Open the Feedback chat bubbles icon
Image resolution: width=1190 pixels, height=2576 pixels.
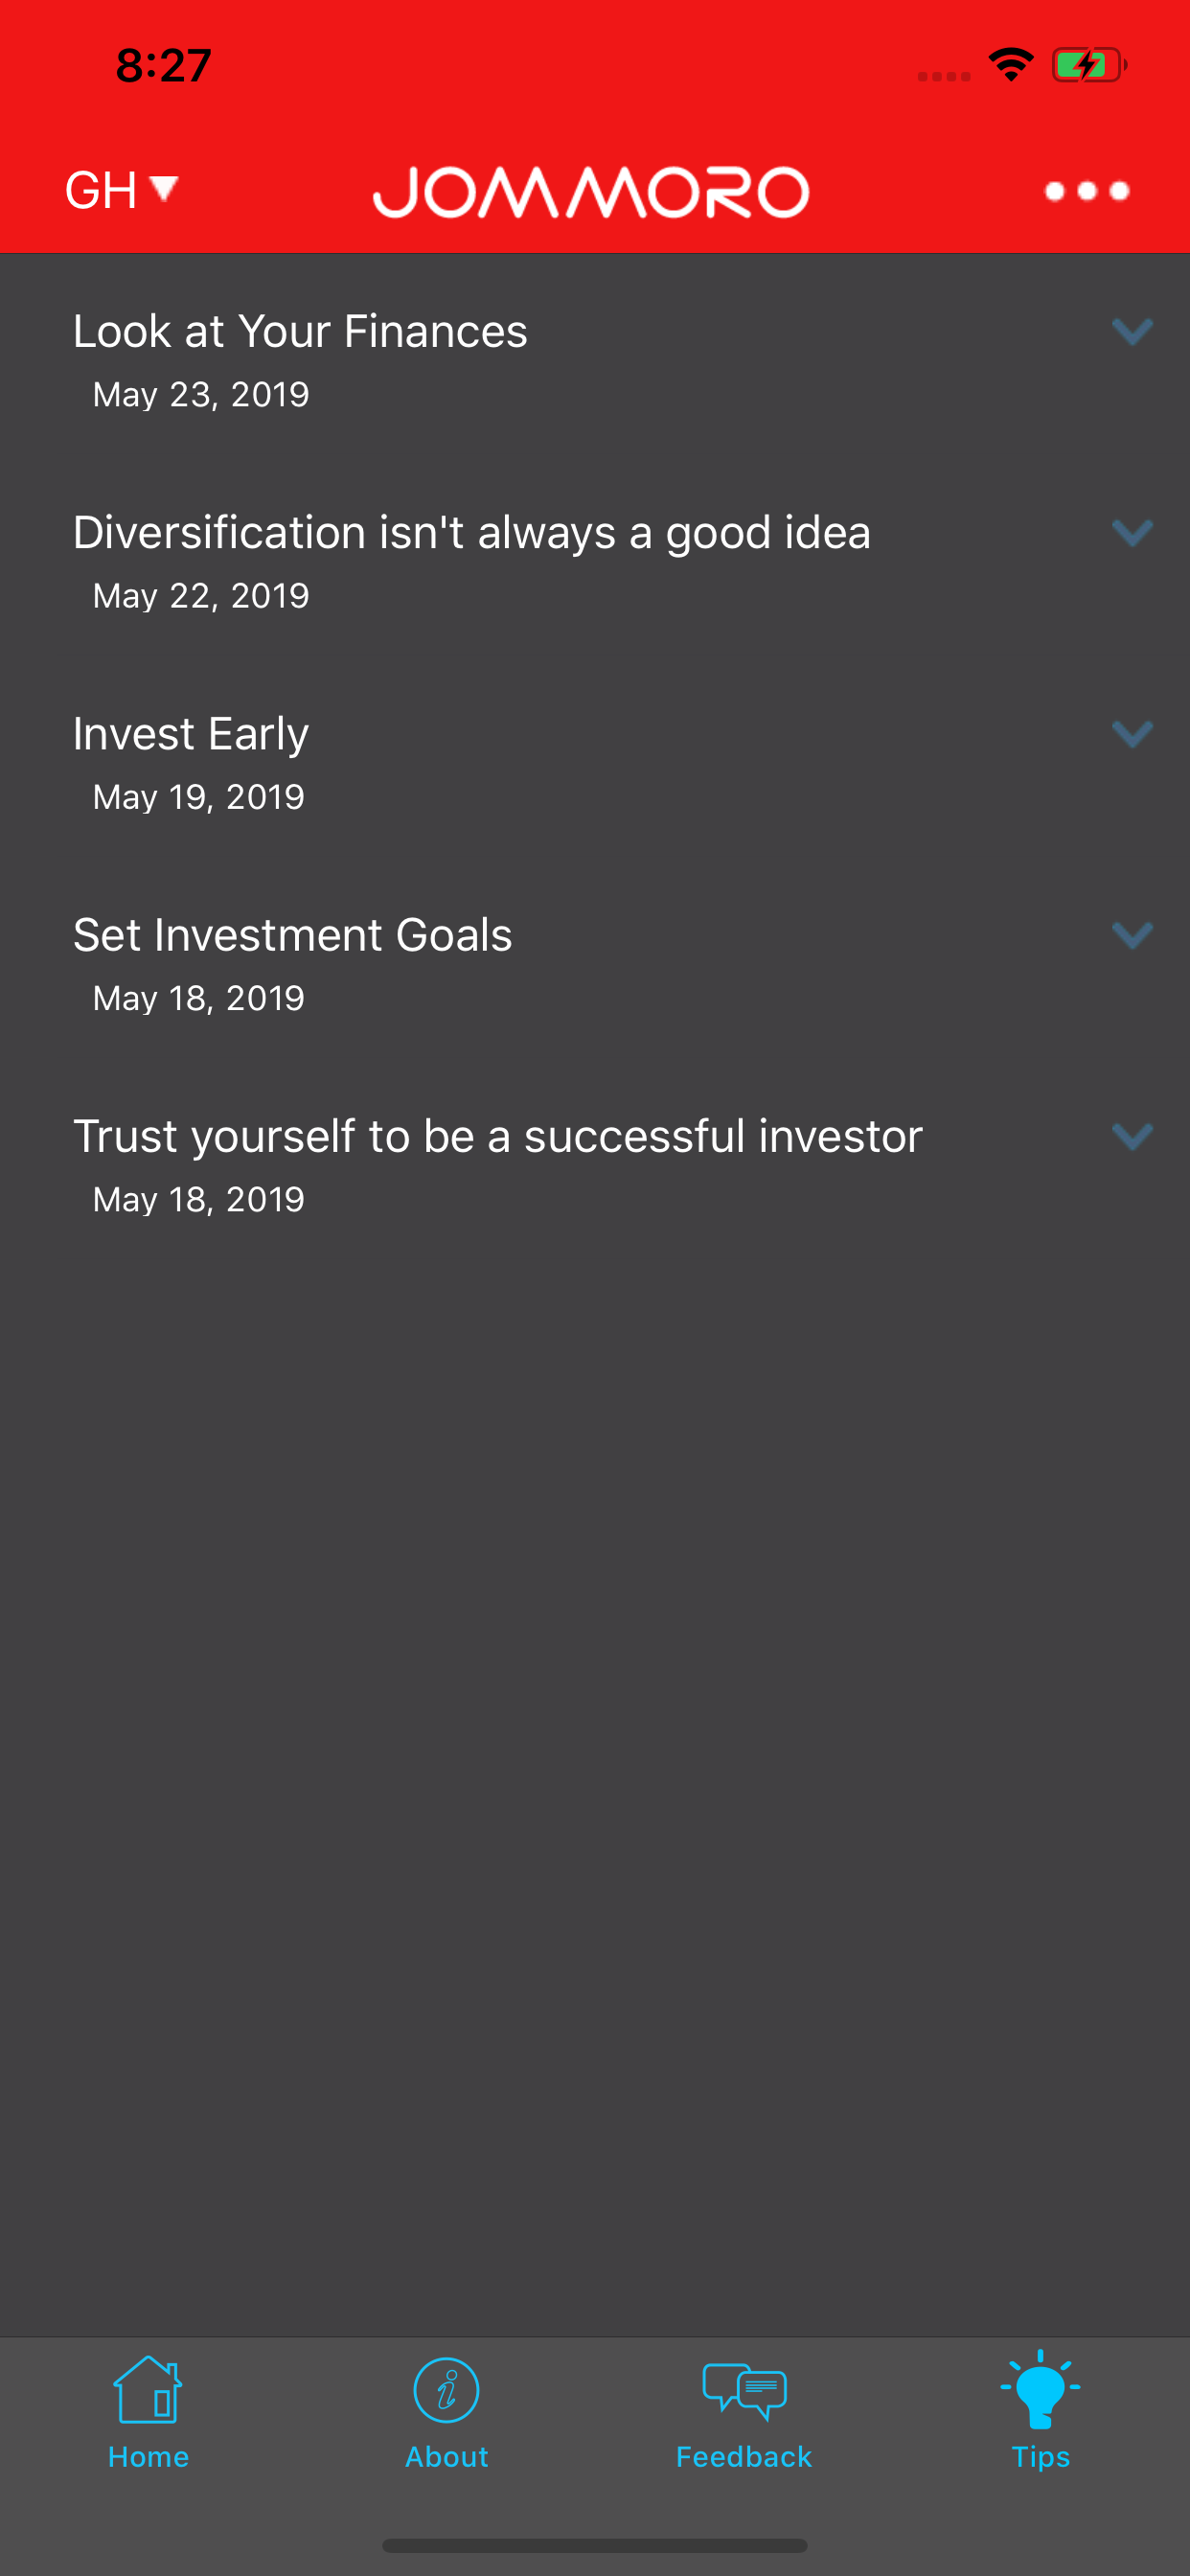(x=744, y=2391)
